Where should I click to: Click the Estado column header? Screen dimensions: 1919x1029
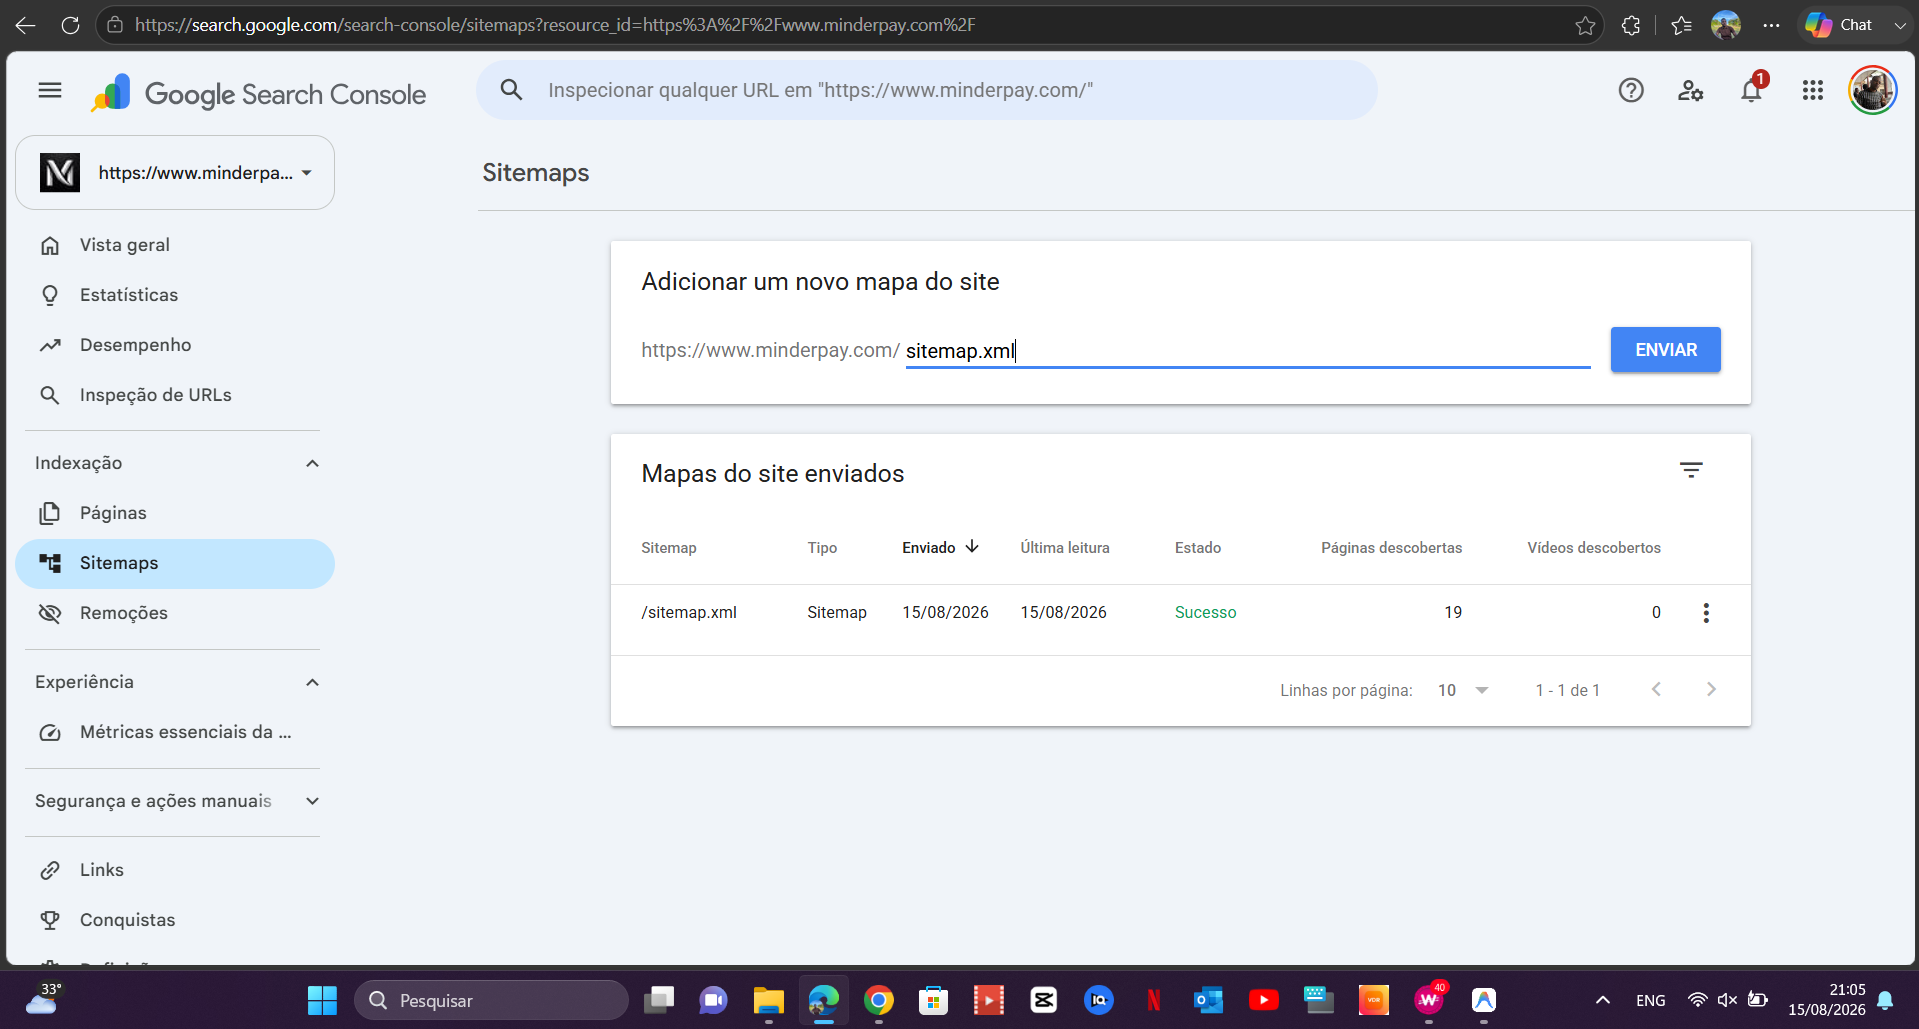tap(1198, 548)
